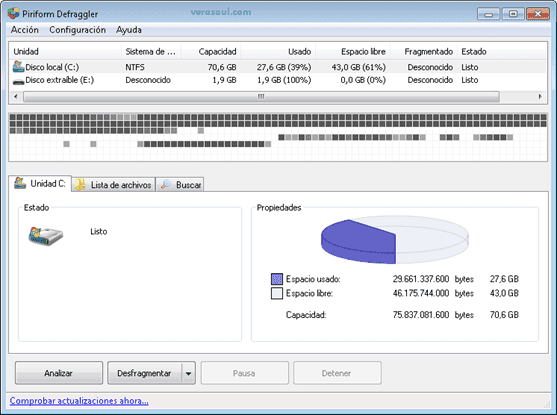Click the dark block row in the drive map
The width and height of the screenshot is (557, 415).
[x=278, y=124]
